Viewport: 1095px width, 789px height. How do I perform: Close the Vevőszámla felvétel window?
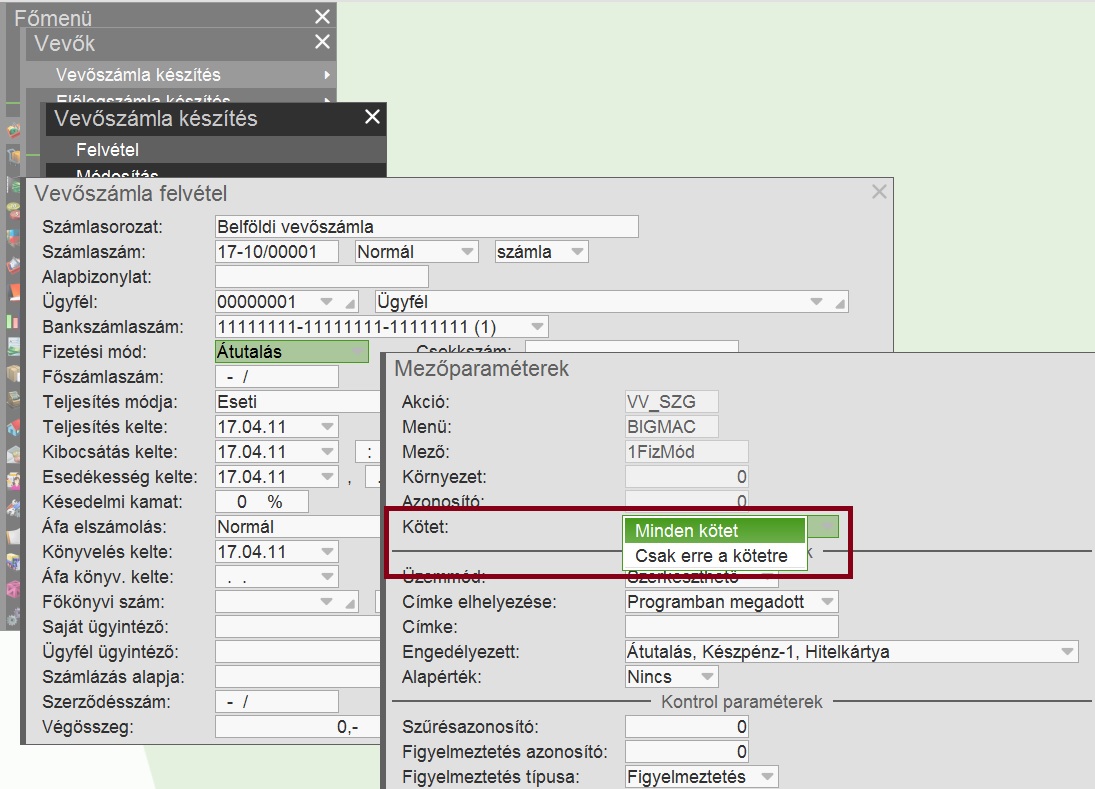[x=879, y=192]
